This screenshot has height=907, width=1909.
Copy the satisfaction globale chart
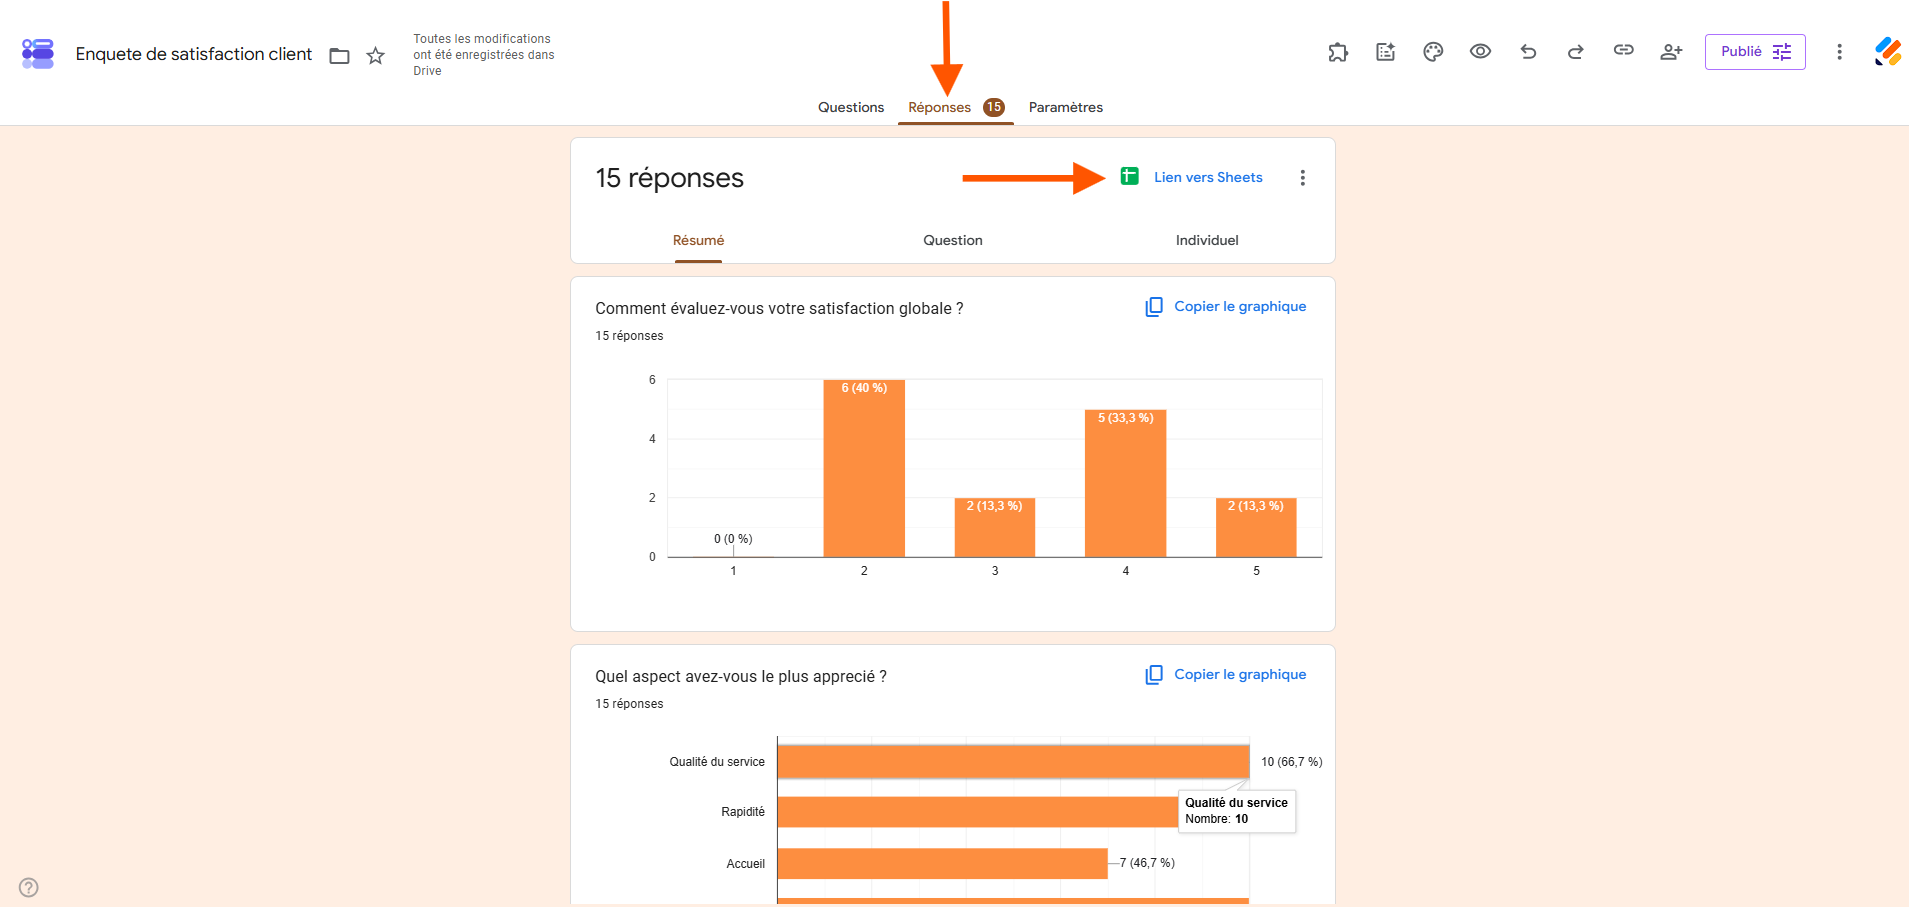click(x=1226, y=307)
